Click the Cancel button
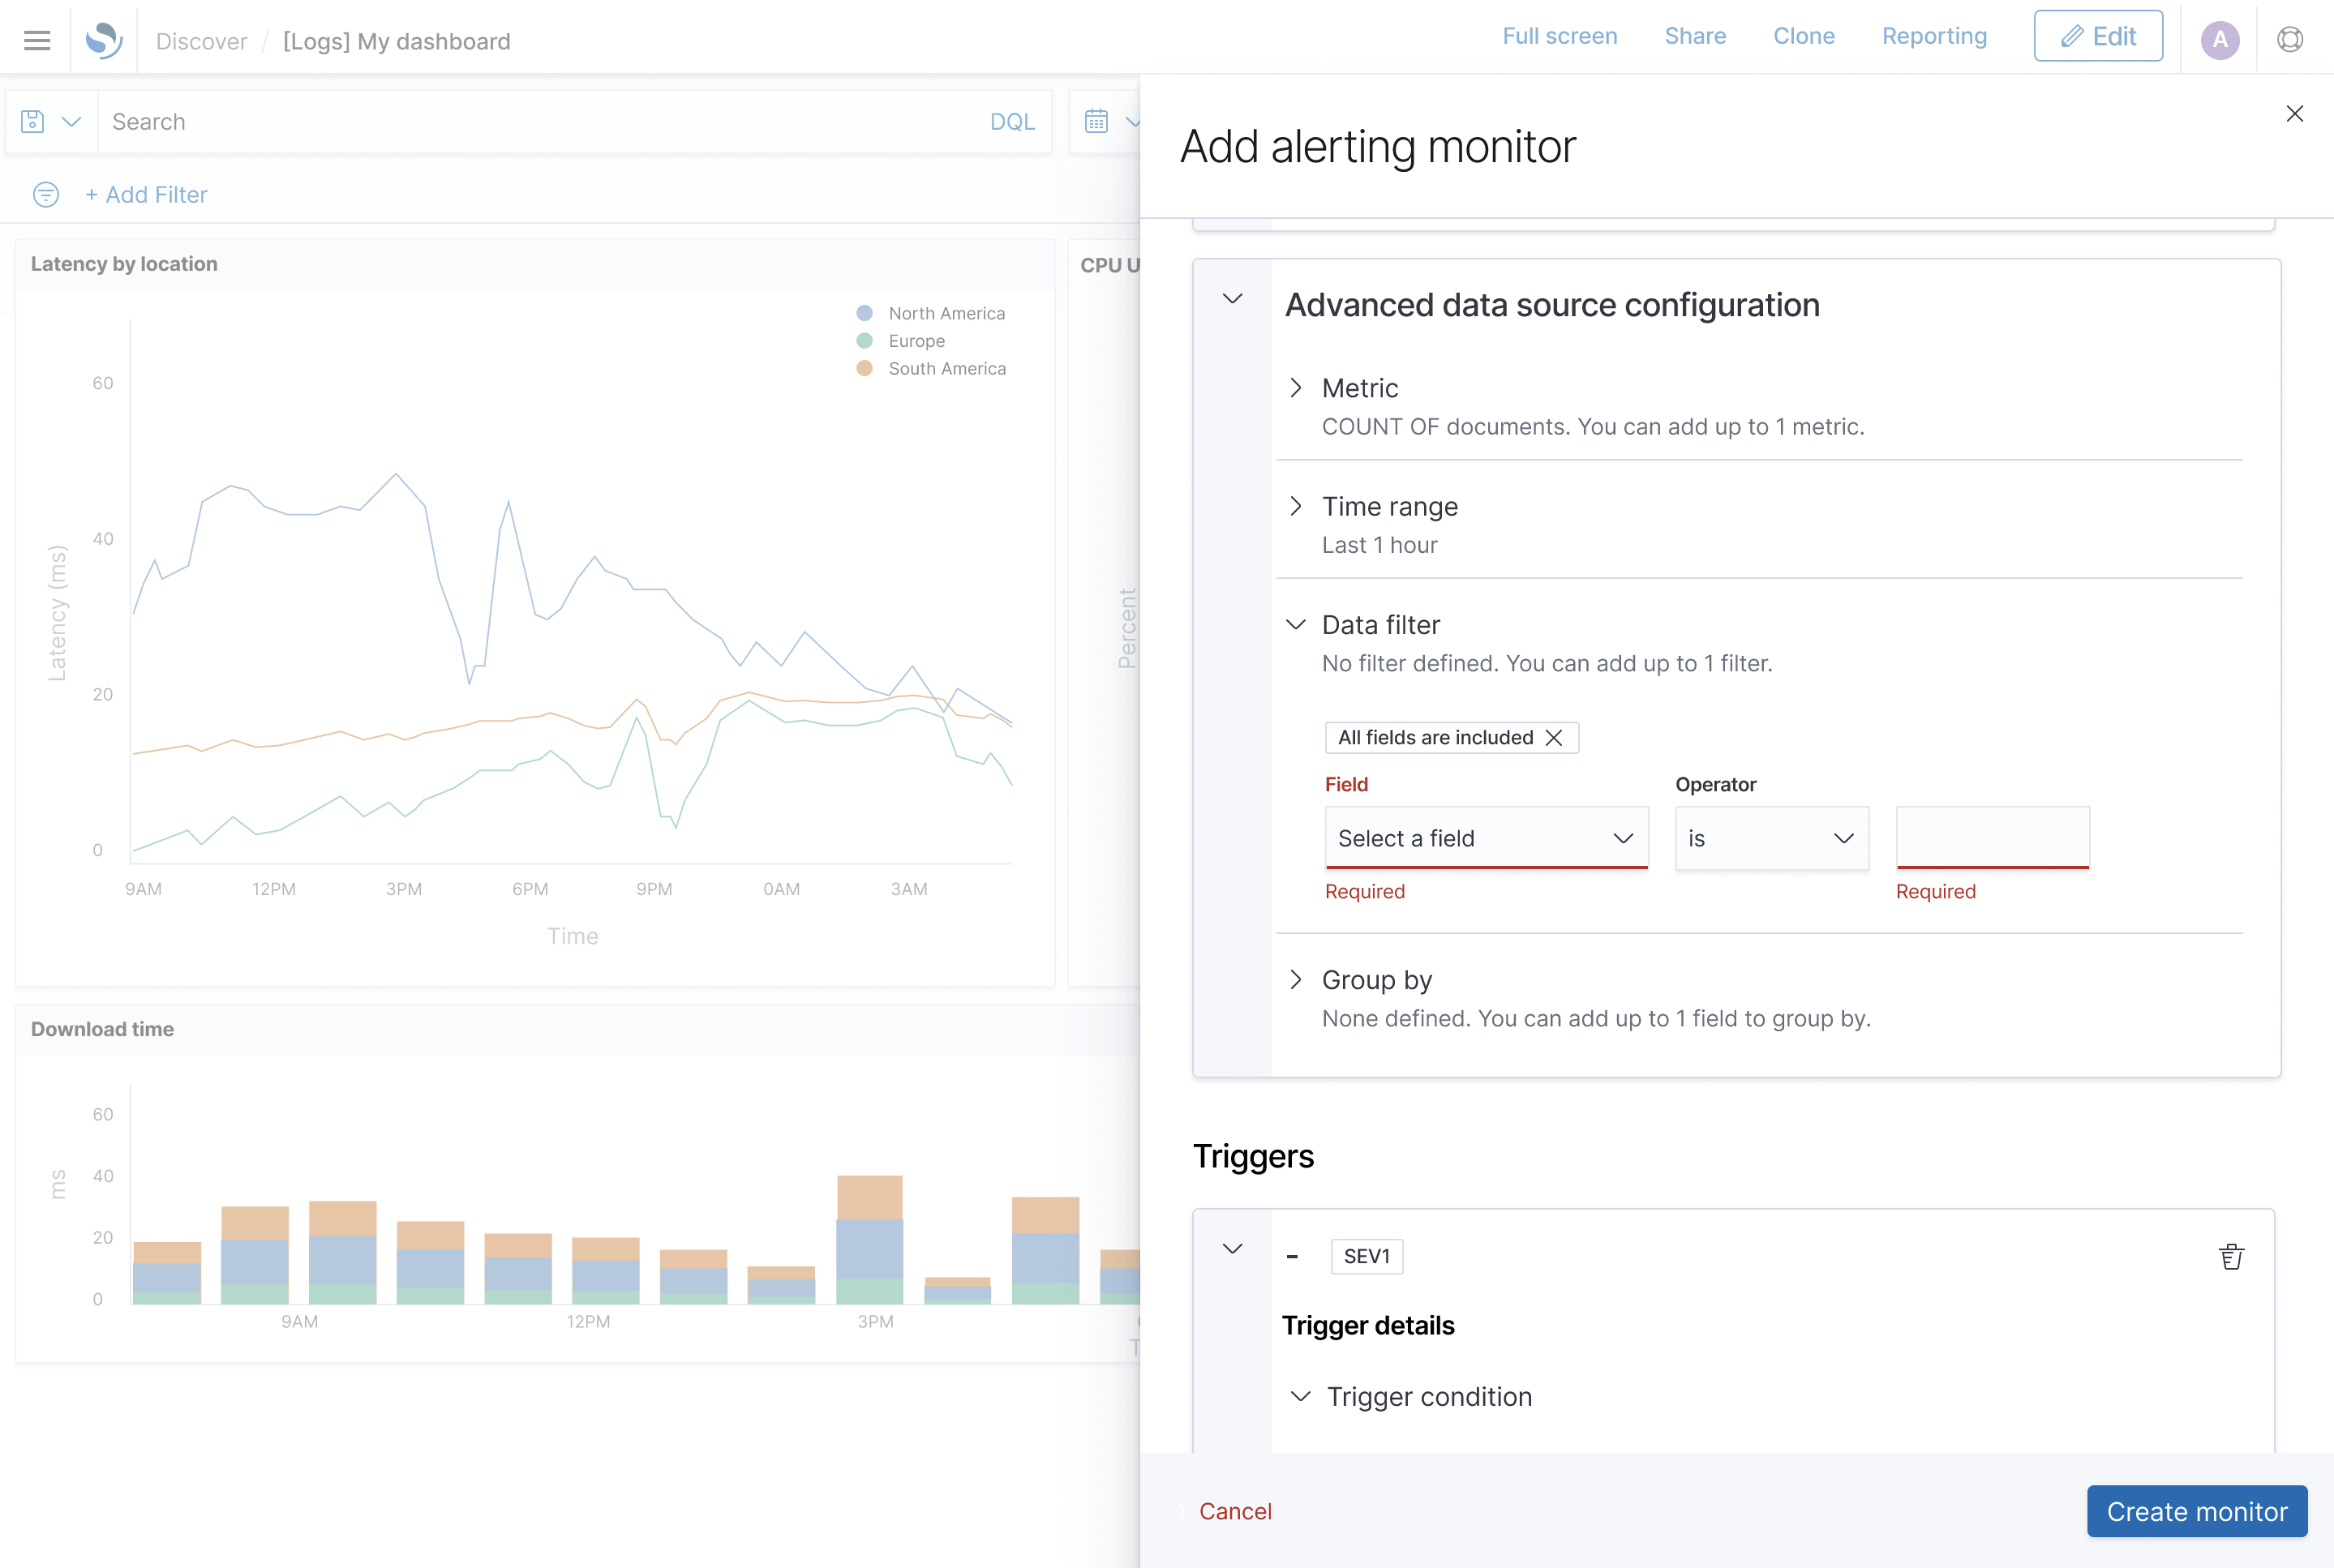Viewport: 2334px width, 1568px height. [x=1235, y=1510]
